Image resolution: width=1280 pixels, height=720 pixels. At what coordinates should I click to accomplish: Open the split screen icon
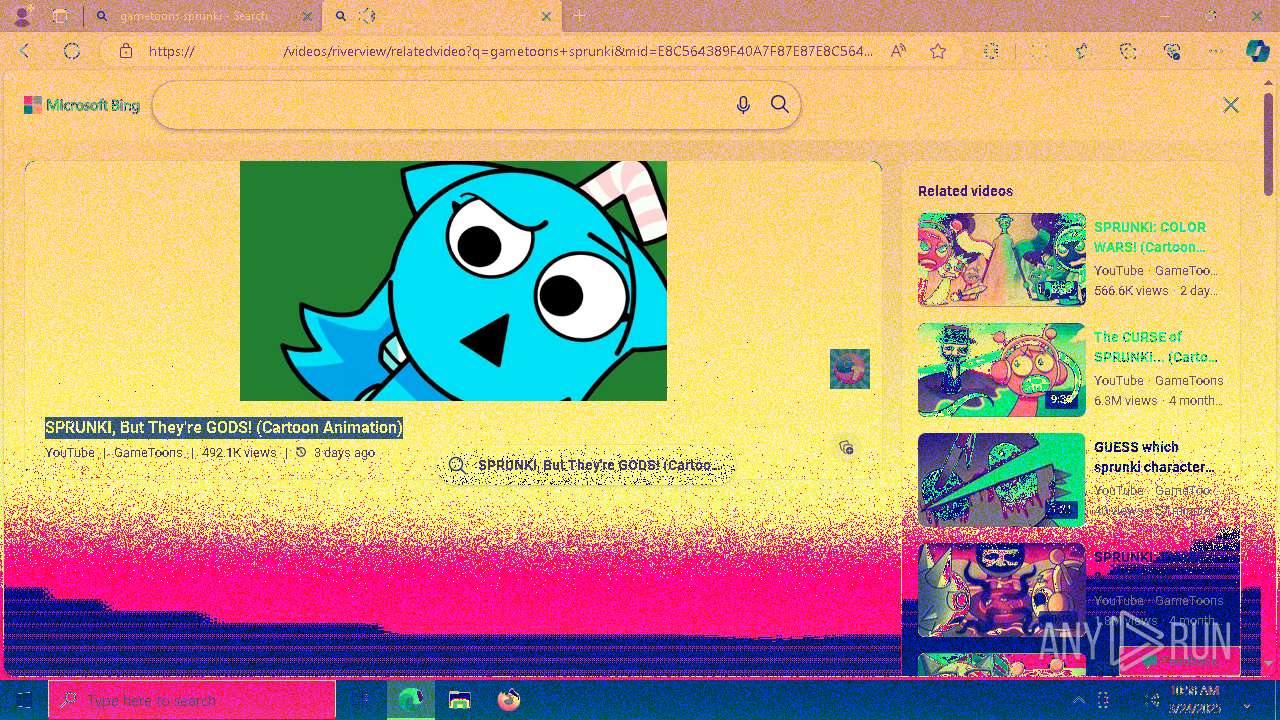tap(1040, 51)
